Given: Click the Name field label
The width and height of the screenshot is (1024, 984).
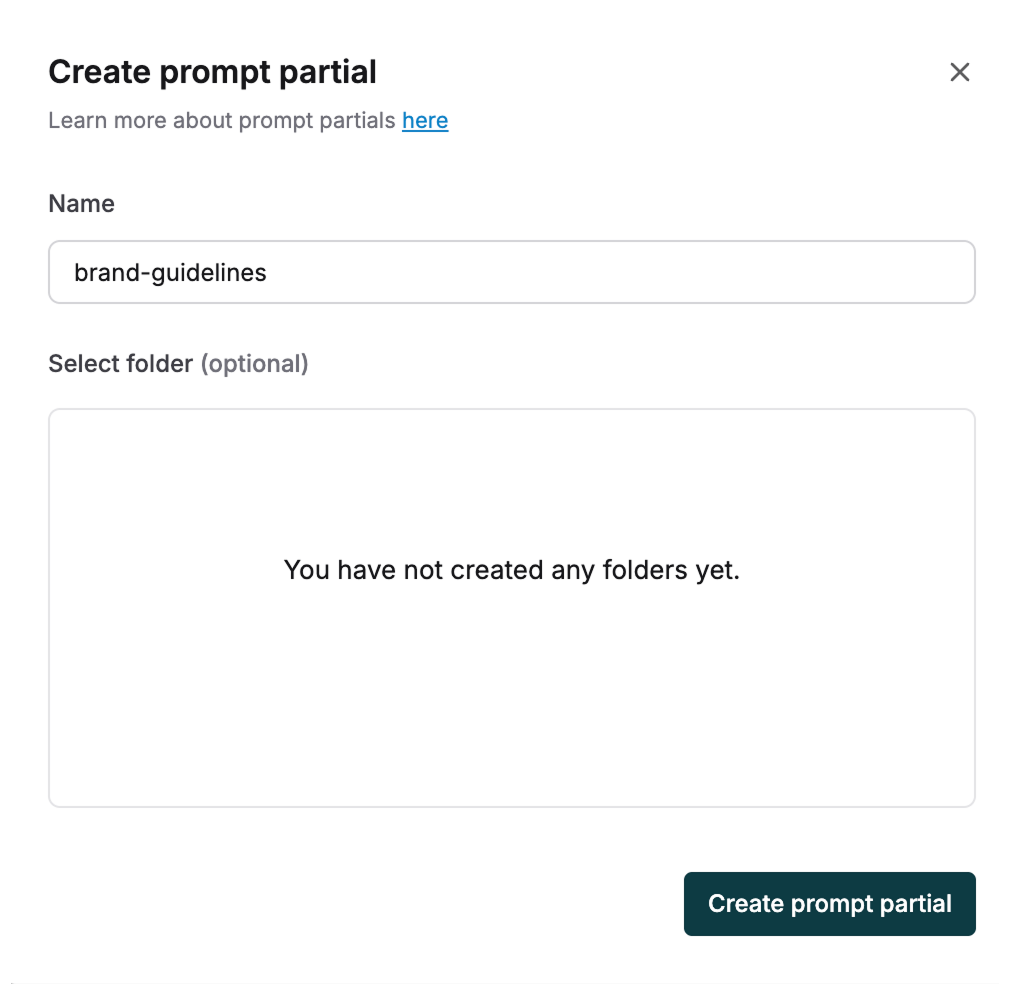Looking at the screenshot, I should [81, 203].
